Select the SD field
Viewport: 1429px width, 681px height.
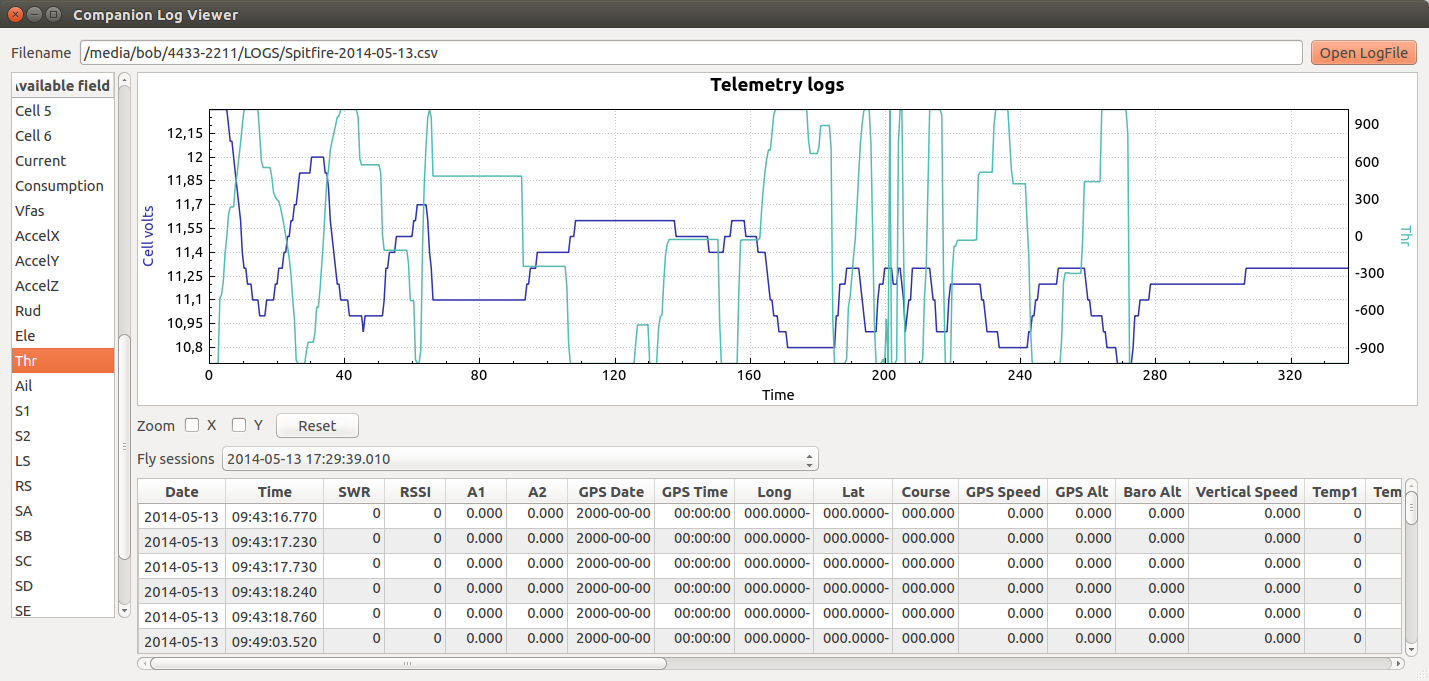(63, 585)
